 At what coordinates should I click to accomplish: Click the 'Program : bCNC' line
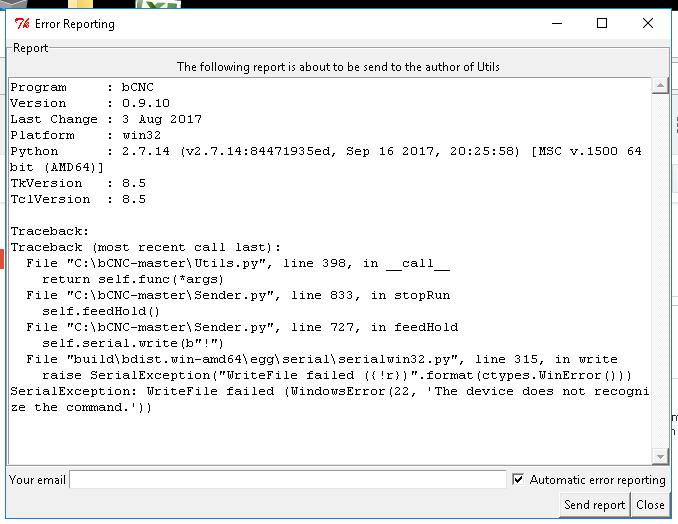click(x=82, y=87)
